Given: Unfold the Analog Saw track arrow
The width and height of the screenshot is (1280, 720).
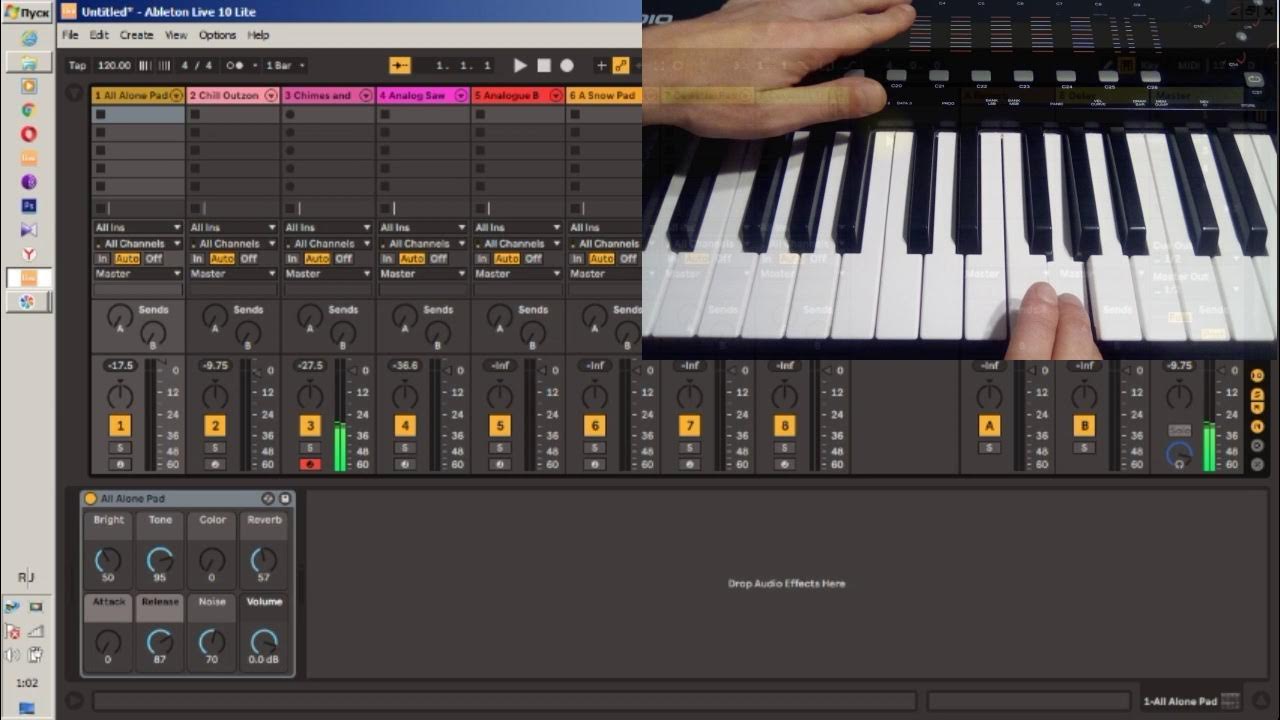Looking at the screenshot, I should point(461,96).
